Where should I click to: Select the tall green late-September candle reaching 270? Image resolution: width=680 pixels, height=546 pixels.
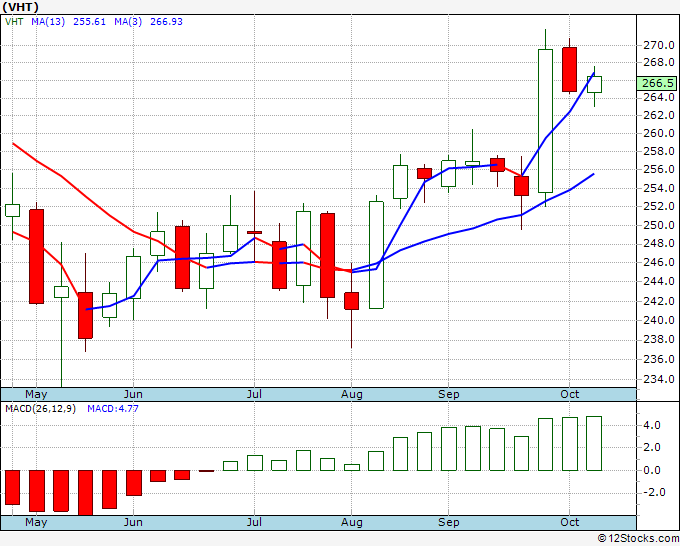tap(546, 121)
